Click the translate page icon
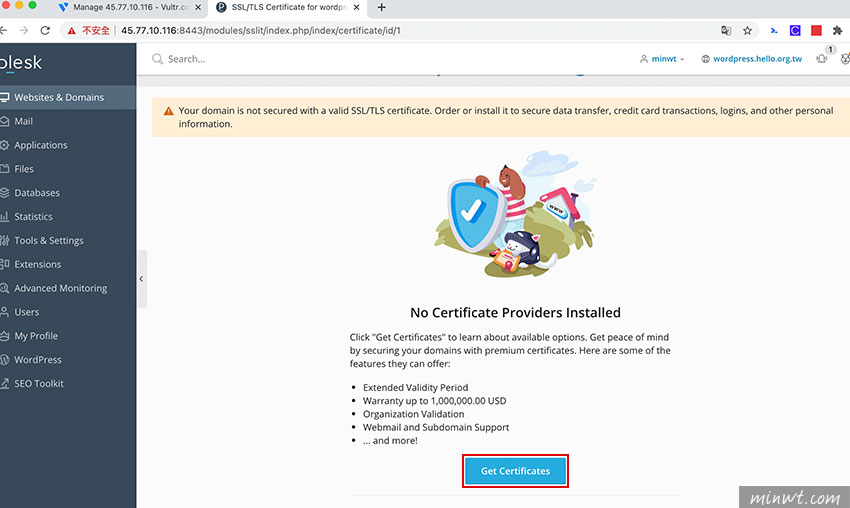Viewport: 850px width, 508px height. pyautogui.click(x=726, y=30)
